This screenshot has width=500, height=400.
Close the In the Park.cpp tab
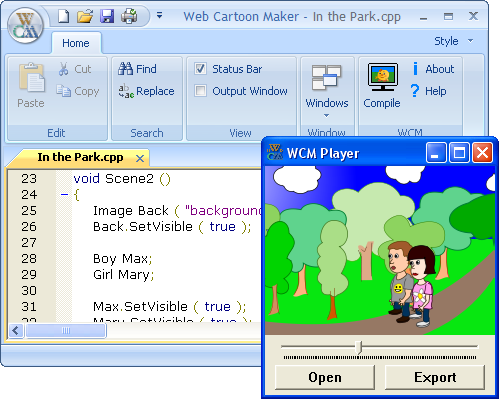(x=140, y=158)
